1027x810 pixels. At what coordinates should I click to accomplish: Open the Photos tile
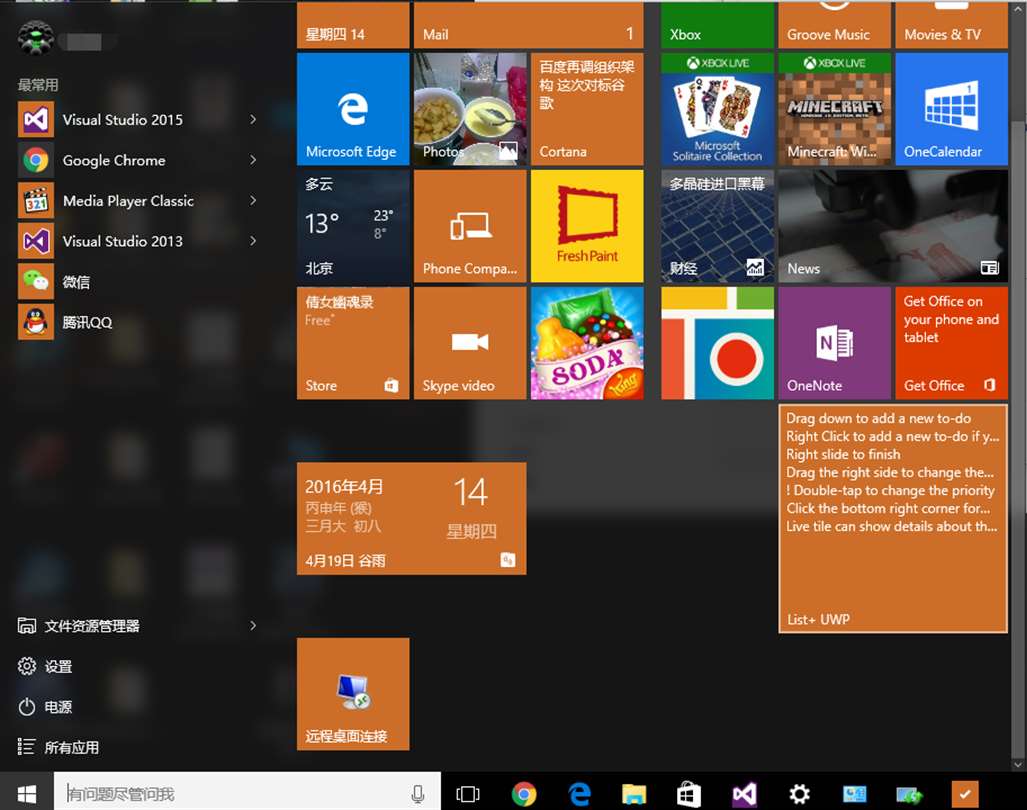[470, 109]
